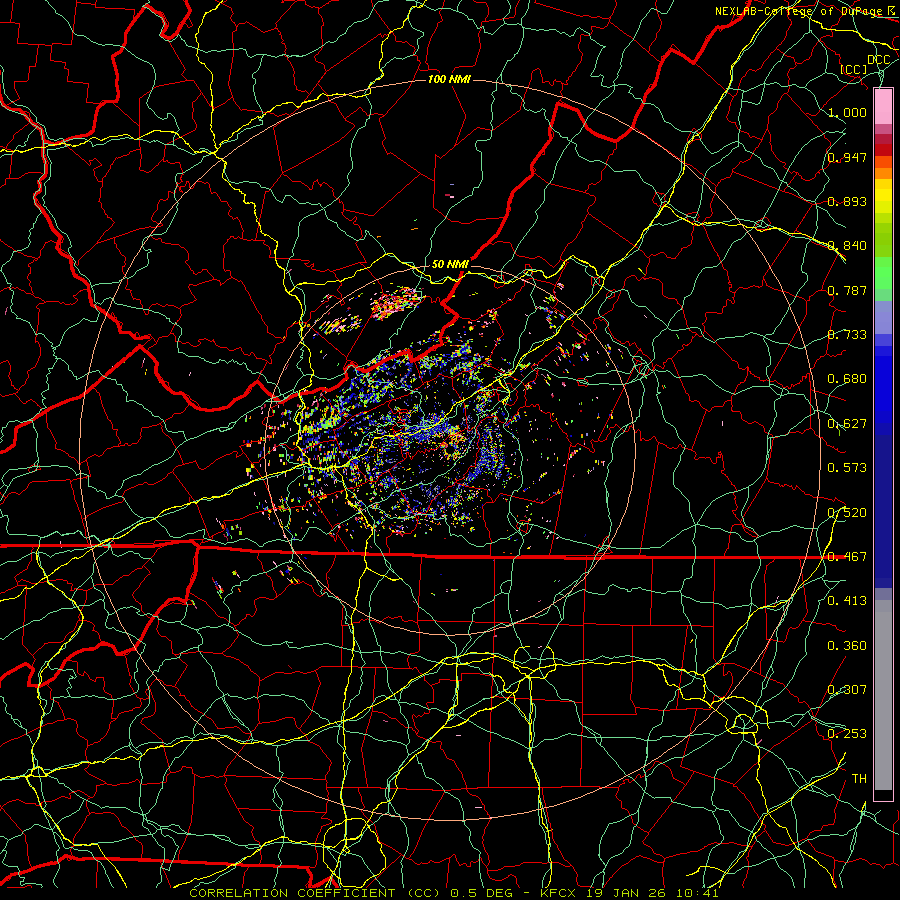900x900 pixels.
Task: Click the 0.947 legend value
Action: 847,157
